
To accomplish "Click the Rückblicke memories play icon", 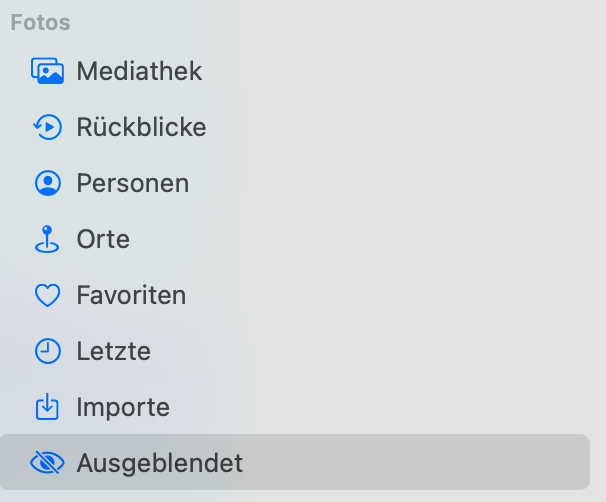I will (47, 128).
